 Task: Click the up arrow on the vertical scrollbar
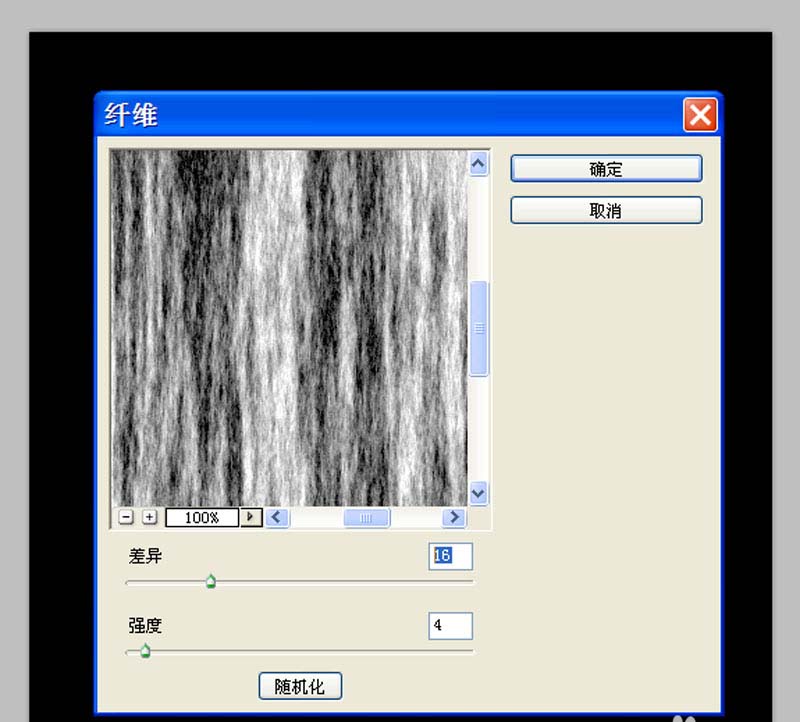pos(479,163)
